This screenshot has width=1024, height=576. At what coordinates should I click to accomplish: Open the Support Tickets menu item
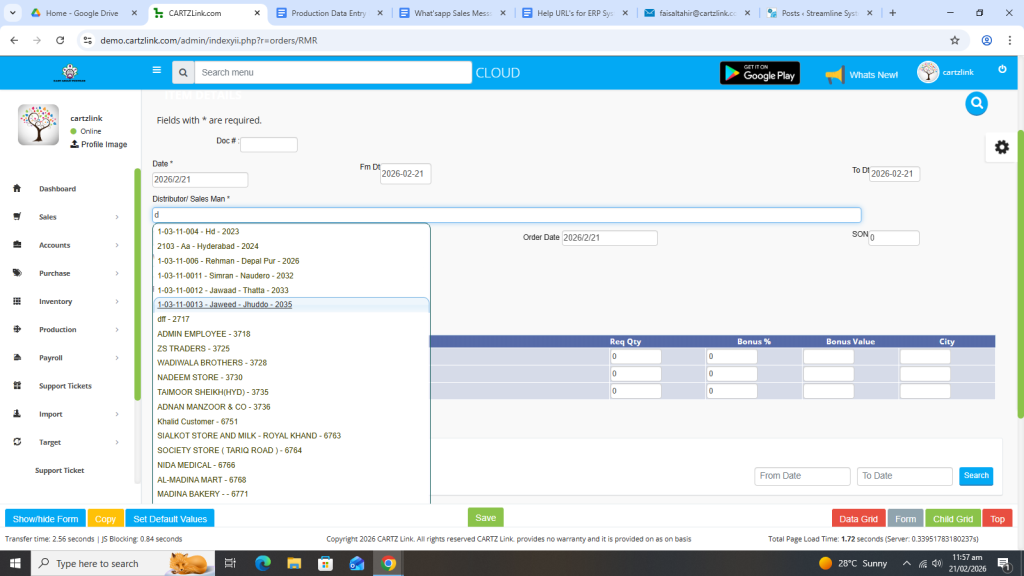(x=66, y=386)
